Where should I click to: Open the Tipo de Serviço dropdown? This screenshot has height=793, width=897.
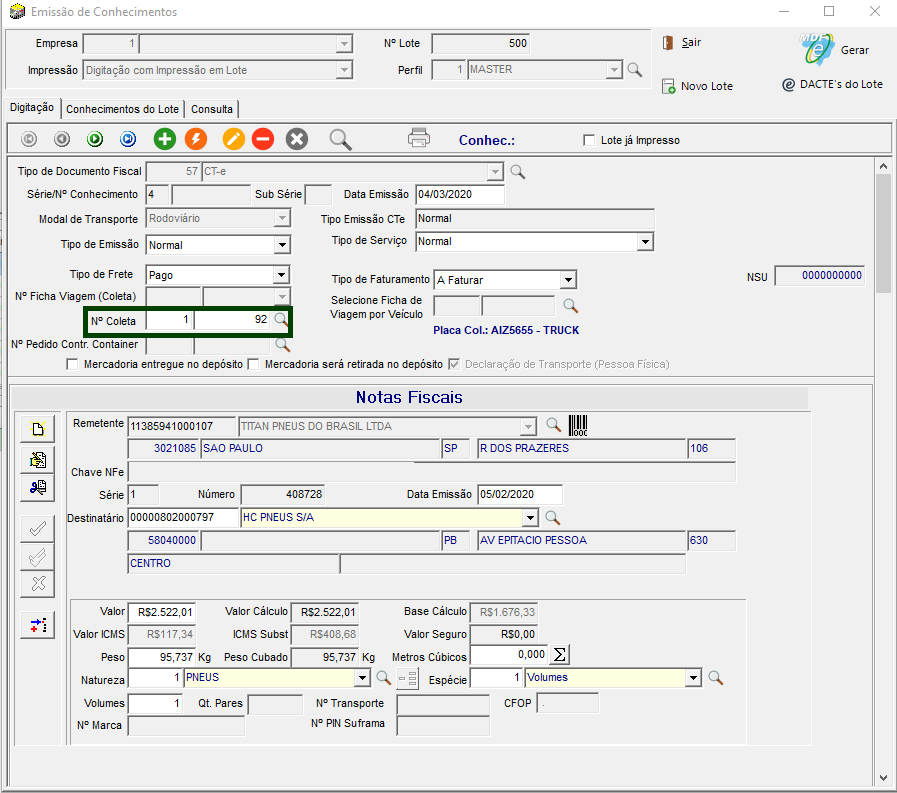coord(645,241)
